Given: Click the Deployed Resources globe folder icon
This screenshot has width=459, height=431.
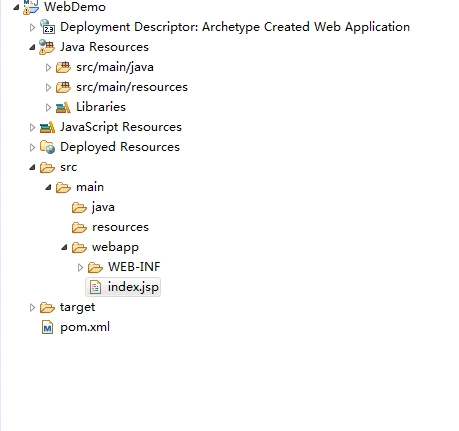Looking at the screenshot, I should (47, 147).
